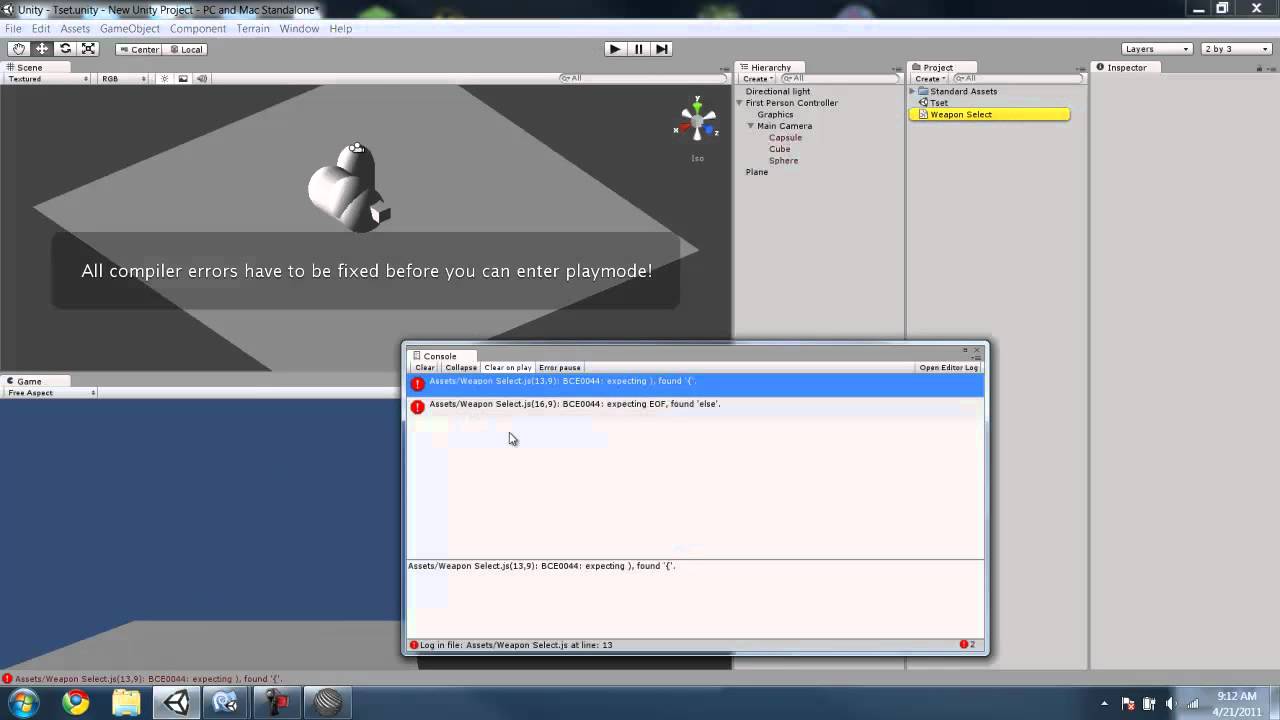The image size is (1280, 720).
Task: Toggle scene lighting sun icon
Action: [x=165, y=78]
